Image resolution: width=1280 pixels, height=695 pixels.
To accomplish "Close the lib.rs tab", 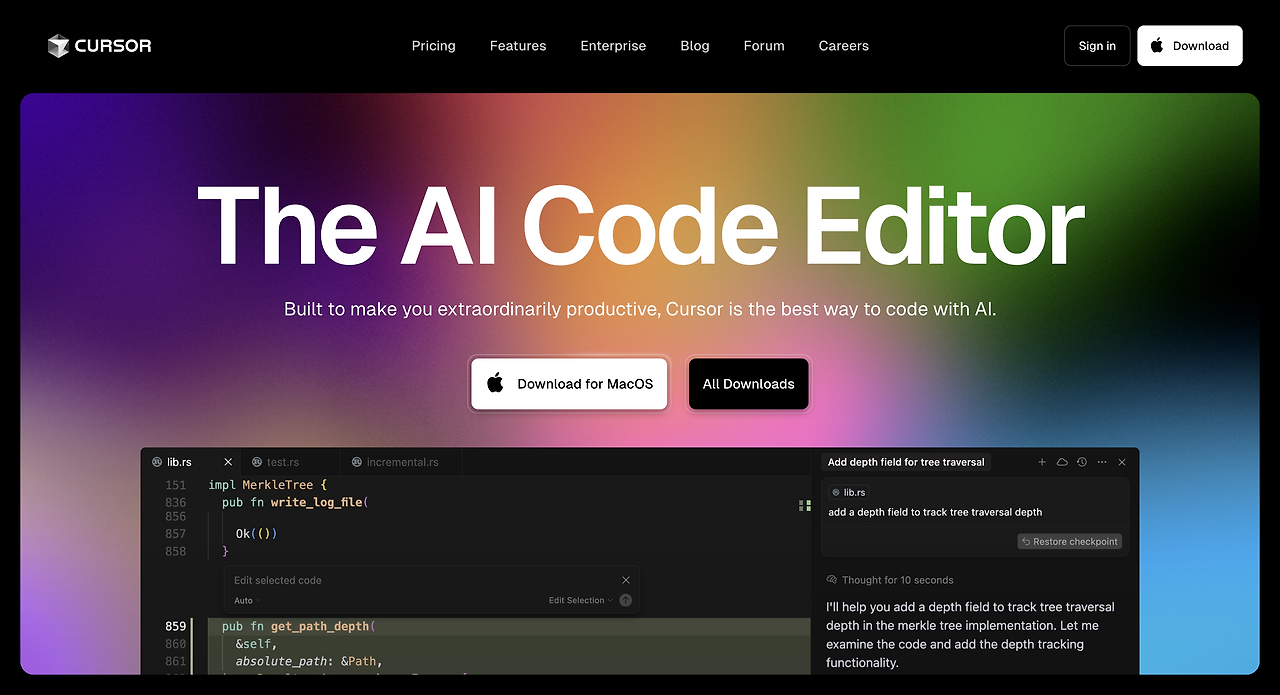I will point(228,462).
